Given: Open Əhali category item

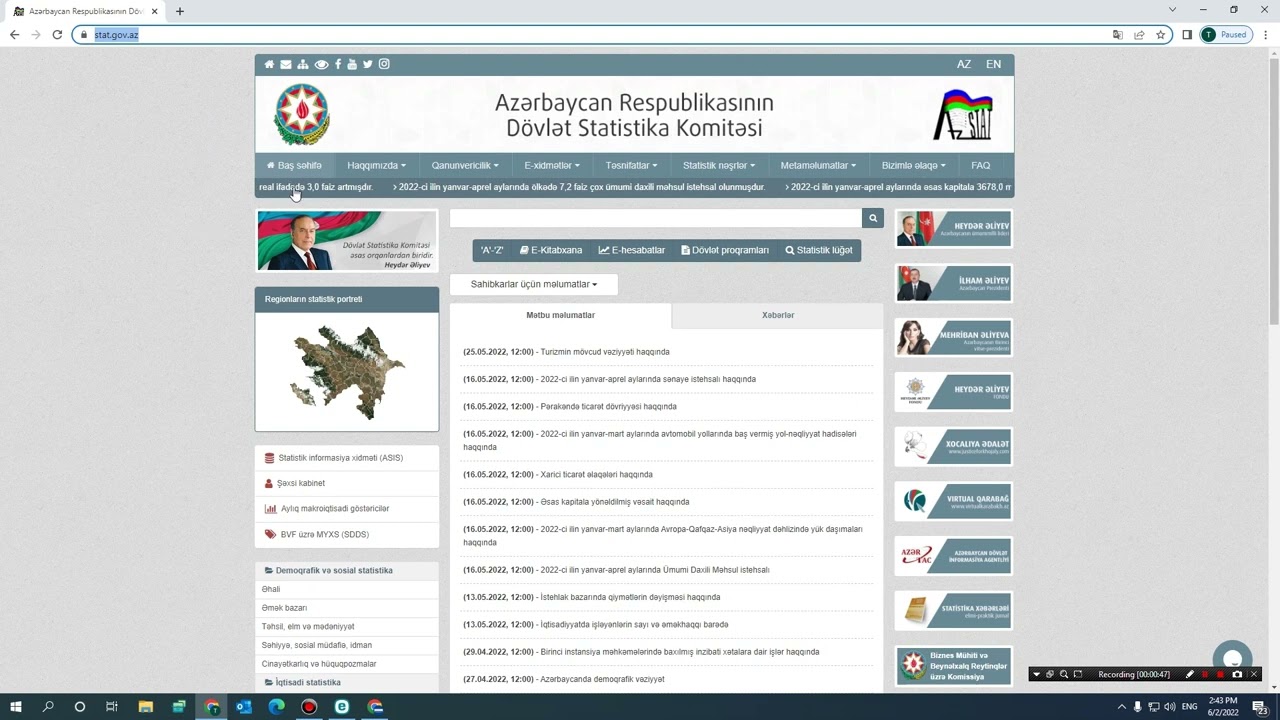Looking at the screenshot, I should (x=271, y=590).
